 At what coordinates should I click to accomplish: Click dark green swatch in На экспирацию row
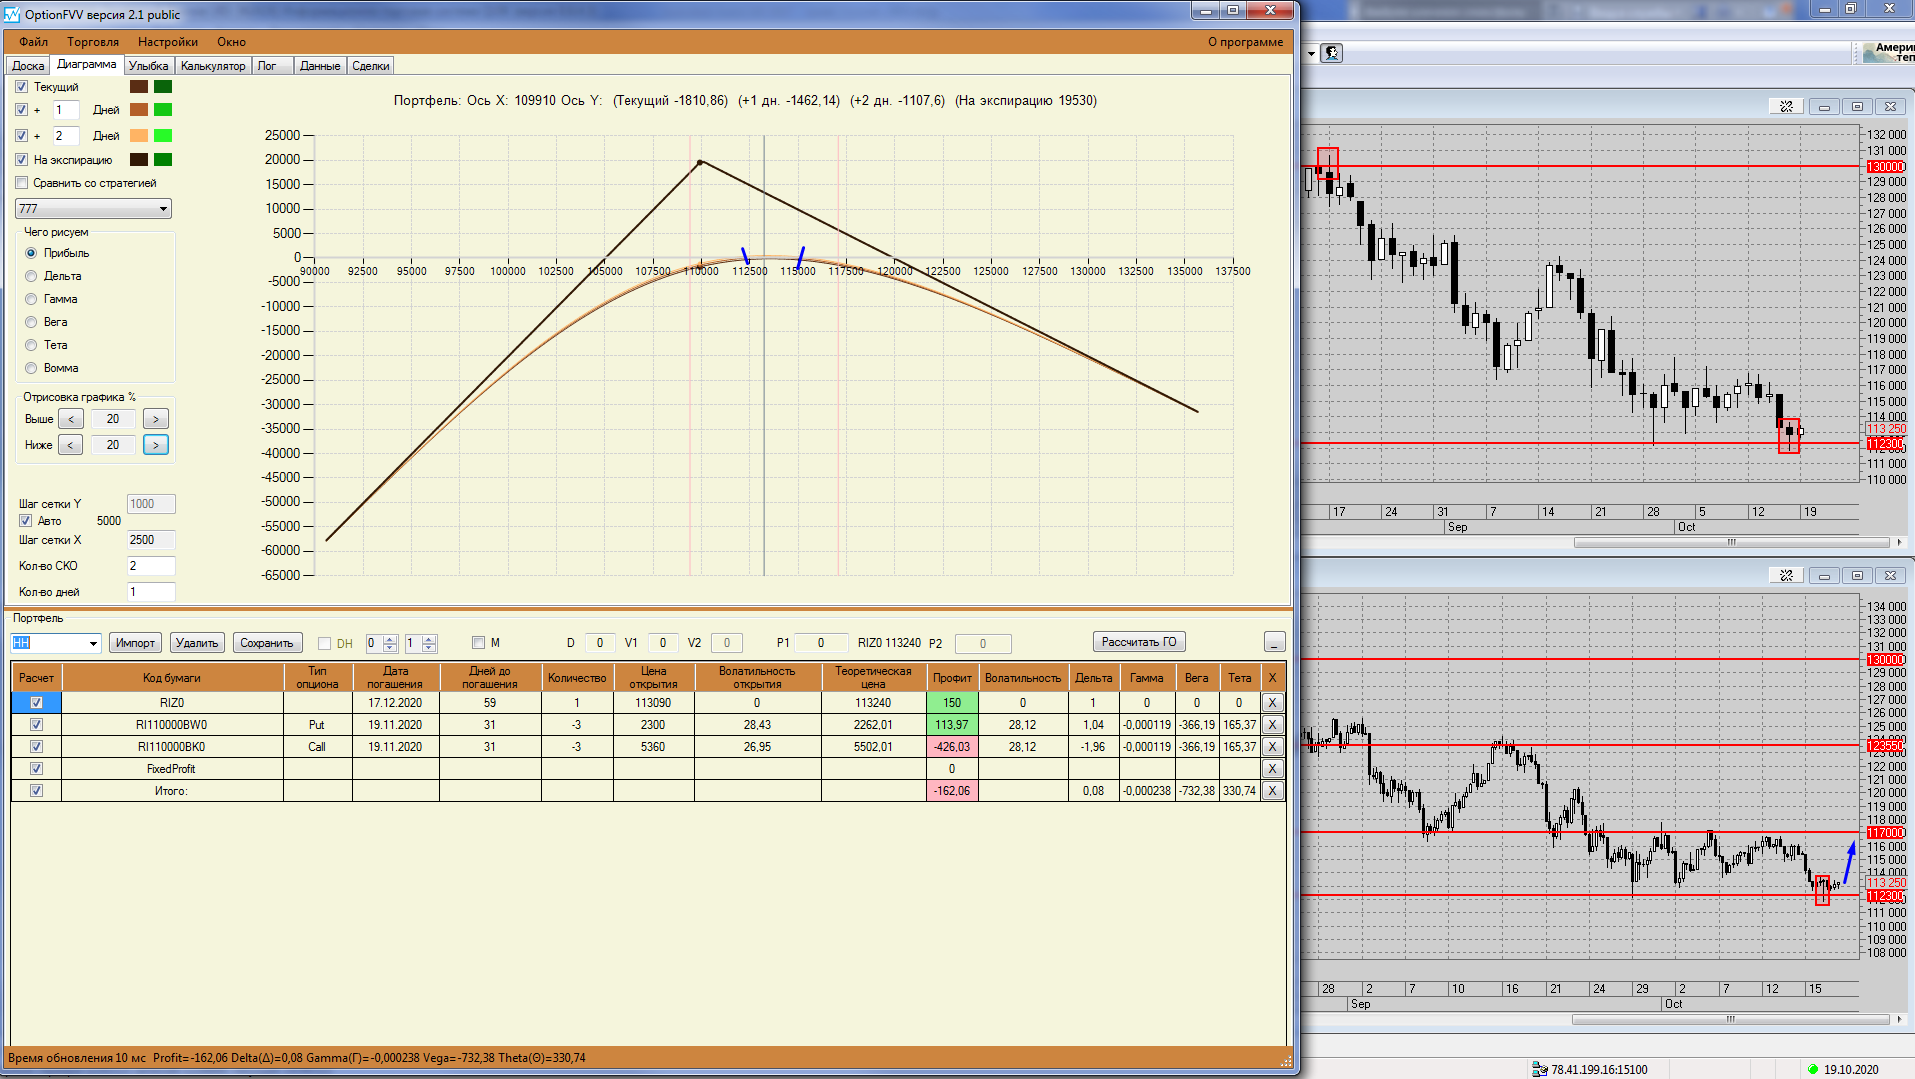pyautogui.click(x=163, y=160)
